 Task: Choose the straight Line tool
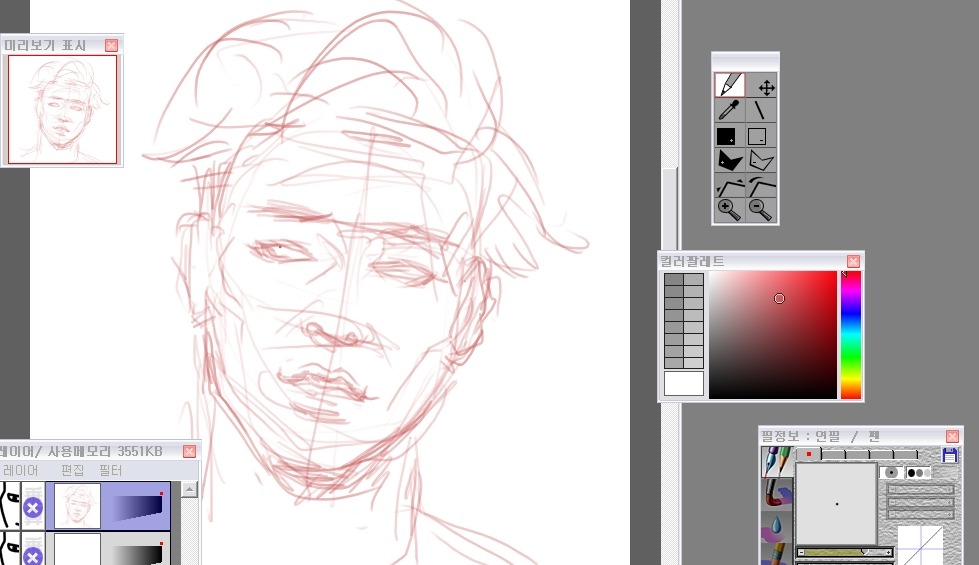[762, 110]
